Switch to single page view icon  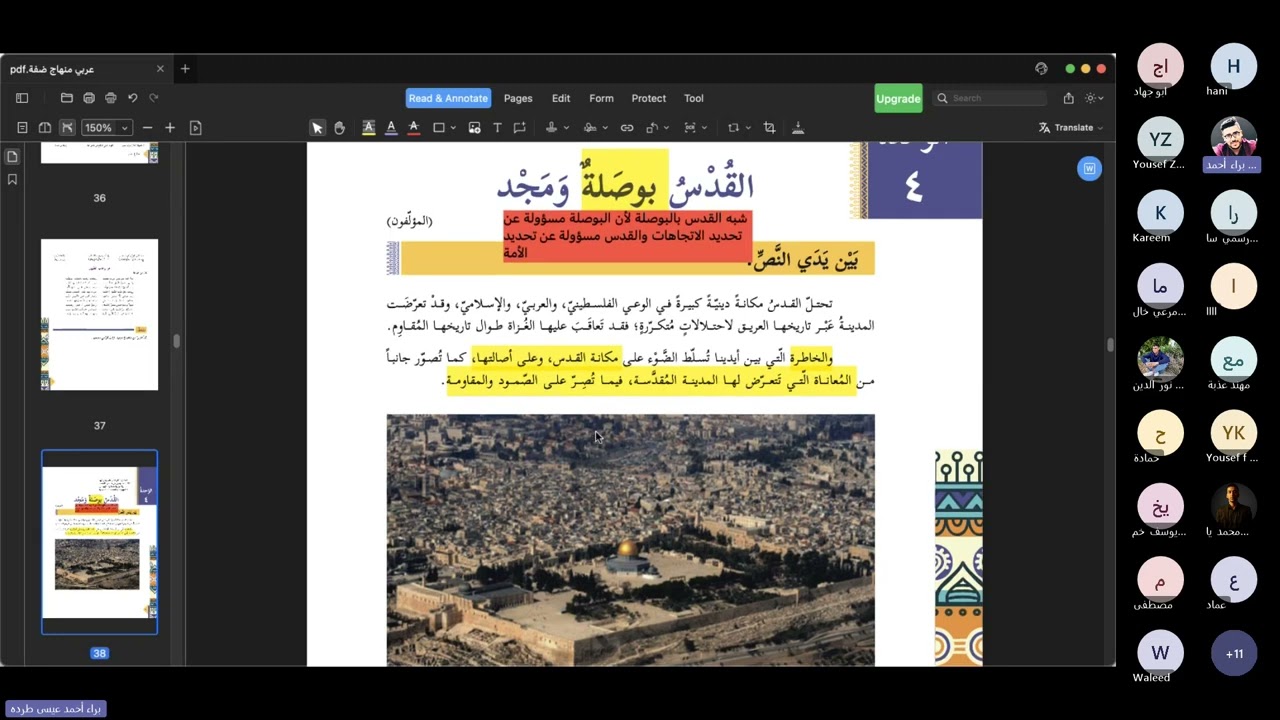tap(22, 128)
